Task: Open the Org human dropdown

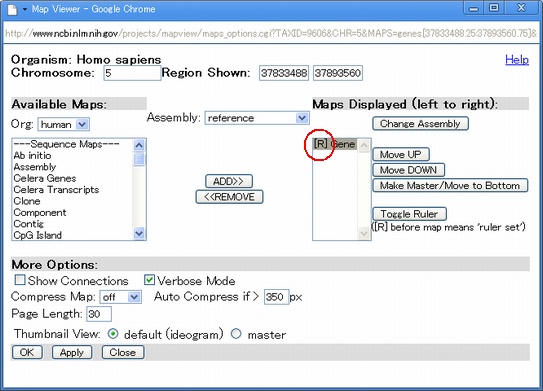Action: (x=63, y=124)
